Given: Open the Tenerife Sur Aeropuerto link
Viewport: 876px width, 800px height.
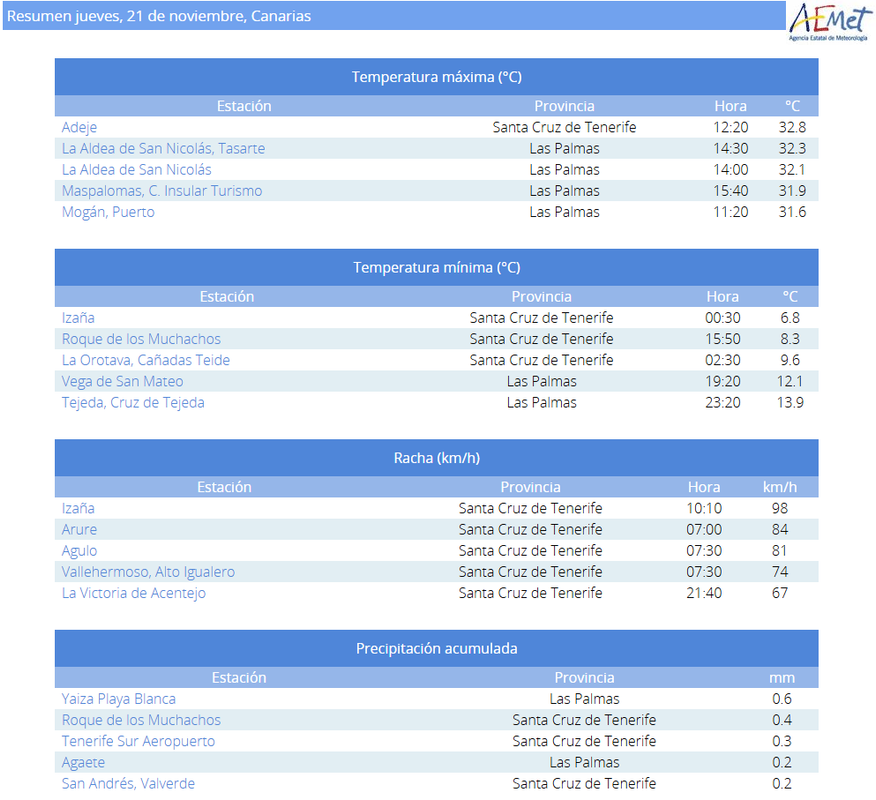Looking at the screenshot, I should (x=138, y=741).
